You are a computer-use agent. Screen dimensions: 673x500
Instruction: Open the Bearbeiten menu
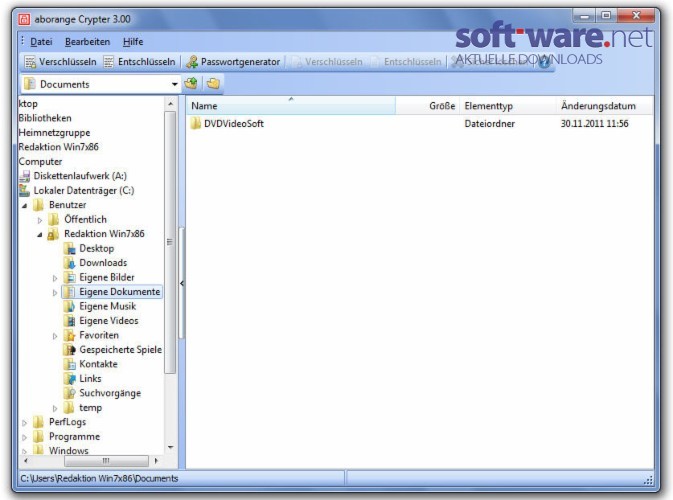pyautogui.click(x=88, y=42)
